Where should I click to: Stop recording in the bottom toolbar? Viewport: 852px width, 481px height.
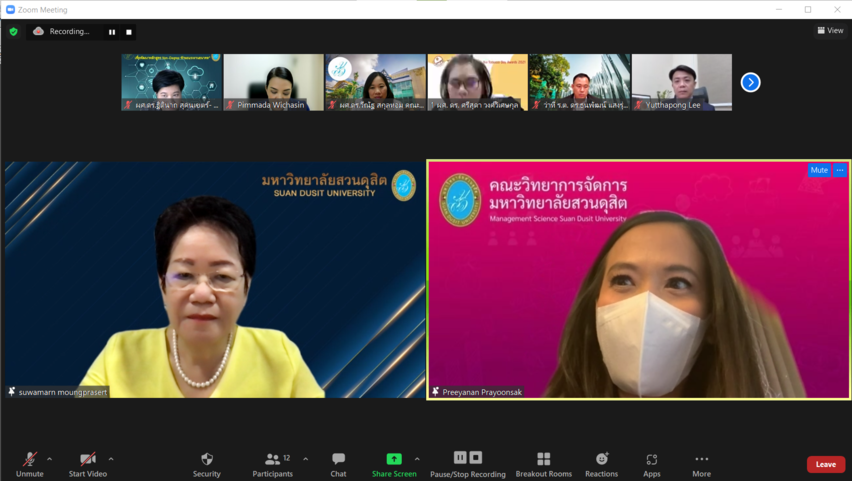click(x=475, y=458)
